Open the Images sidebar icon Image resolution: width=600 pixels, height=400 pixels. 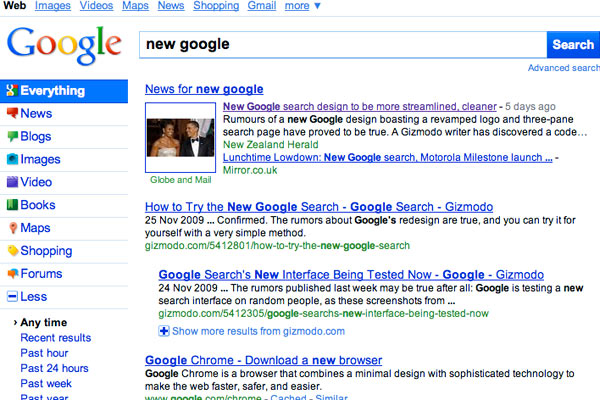12,160
